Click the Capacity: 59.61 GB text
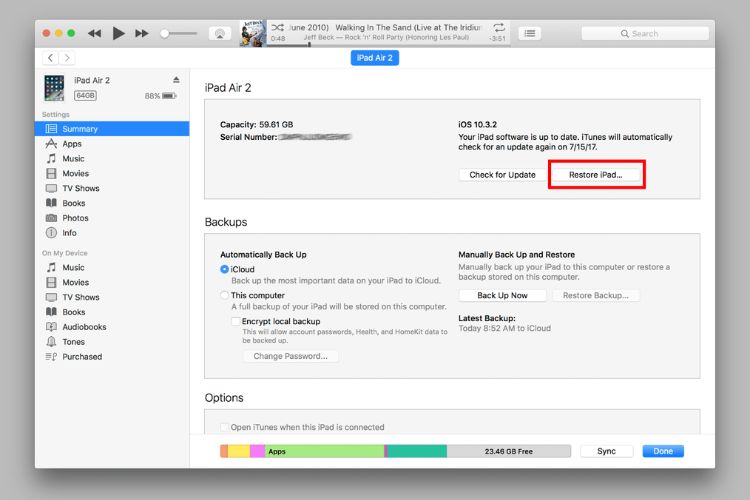The width and height of the screenshot is (750, 500). (256, 124)
